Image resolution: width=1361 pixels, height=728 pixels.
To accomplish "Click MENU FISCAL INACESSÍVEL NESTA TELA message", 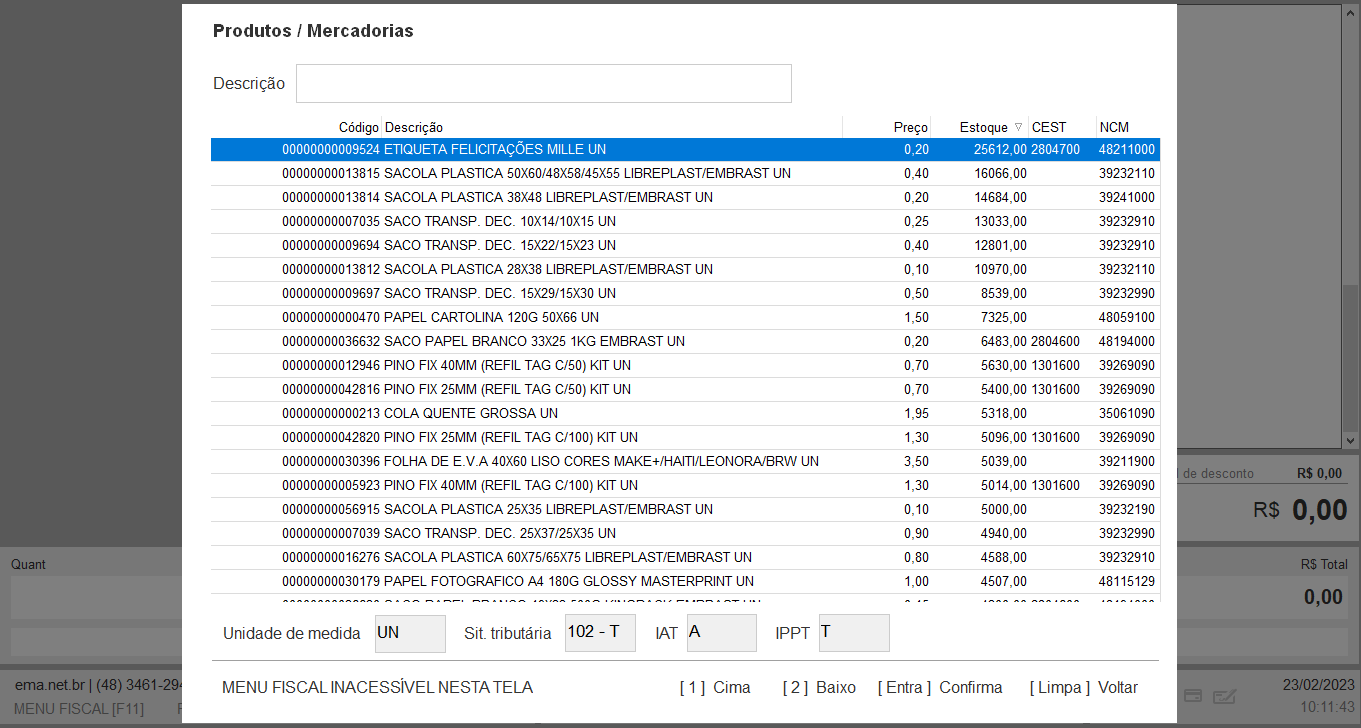I will tap(377, 687).
